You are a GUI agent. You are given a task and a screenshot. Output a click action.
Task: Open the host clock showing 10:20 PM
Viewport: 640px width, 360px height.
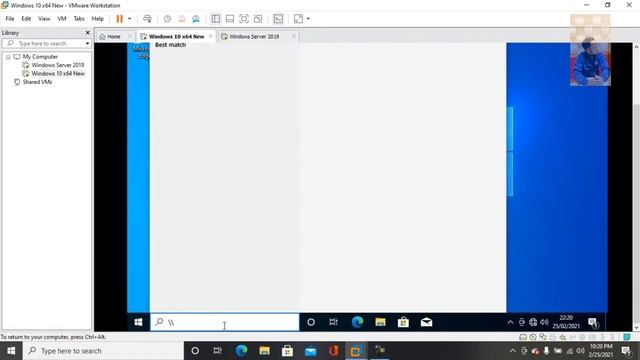600,351
